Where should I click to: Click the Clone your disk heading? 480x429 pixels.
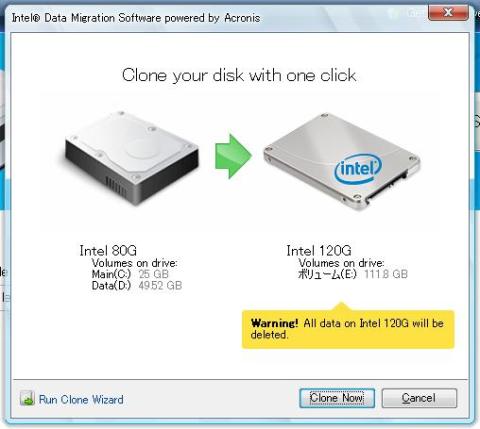(x=239, y=75)
